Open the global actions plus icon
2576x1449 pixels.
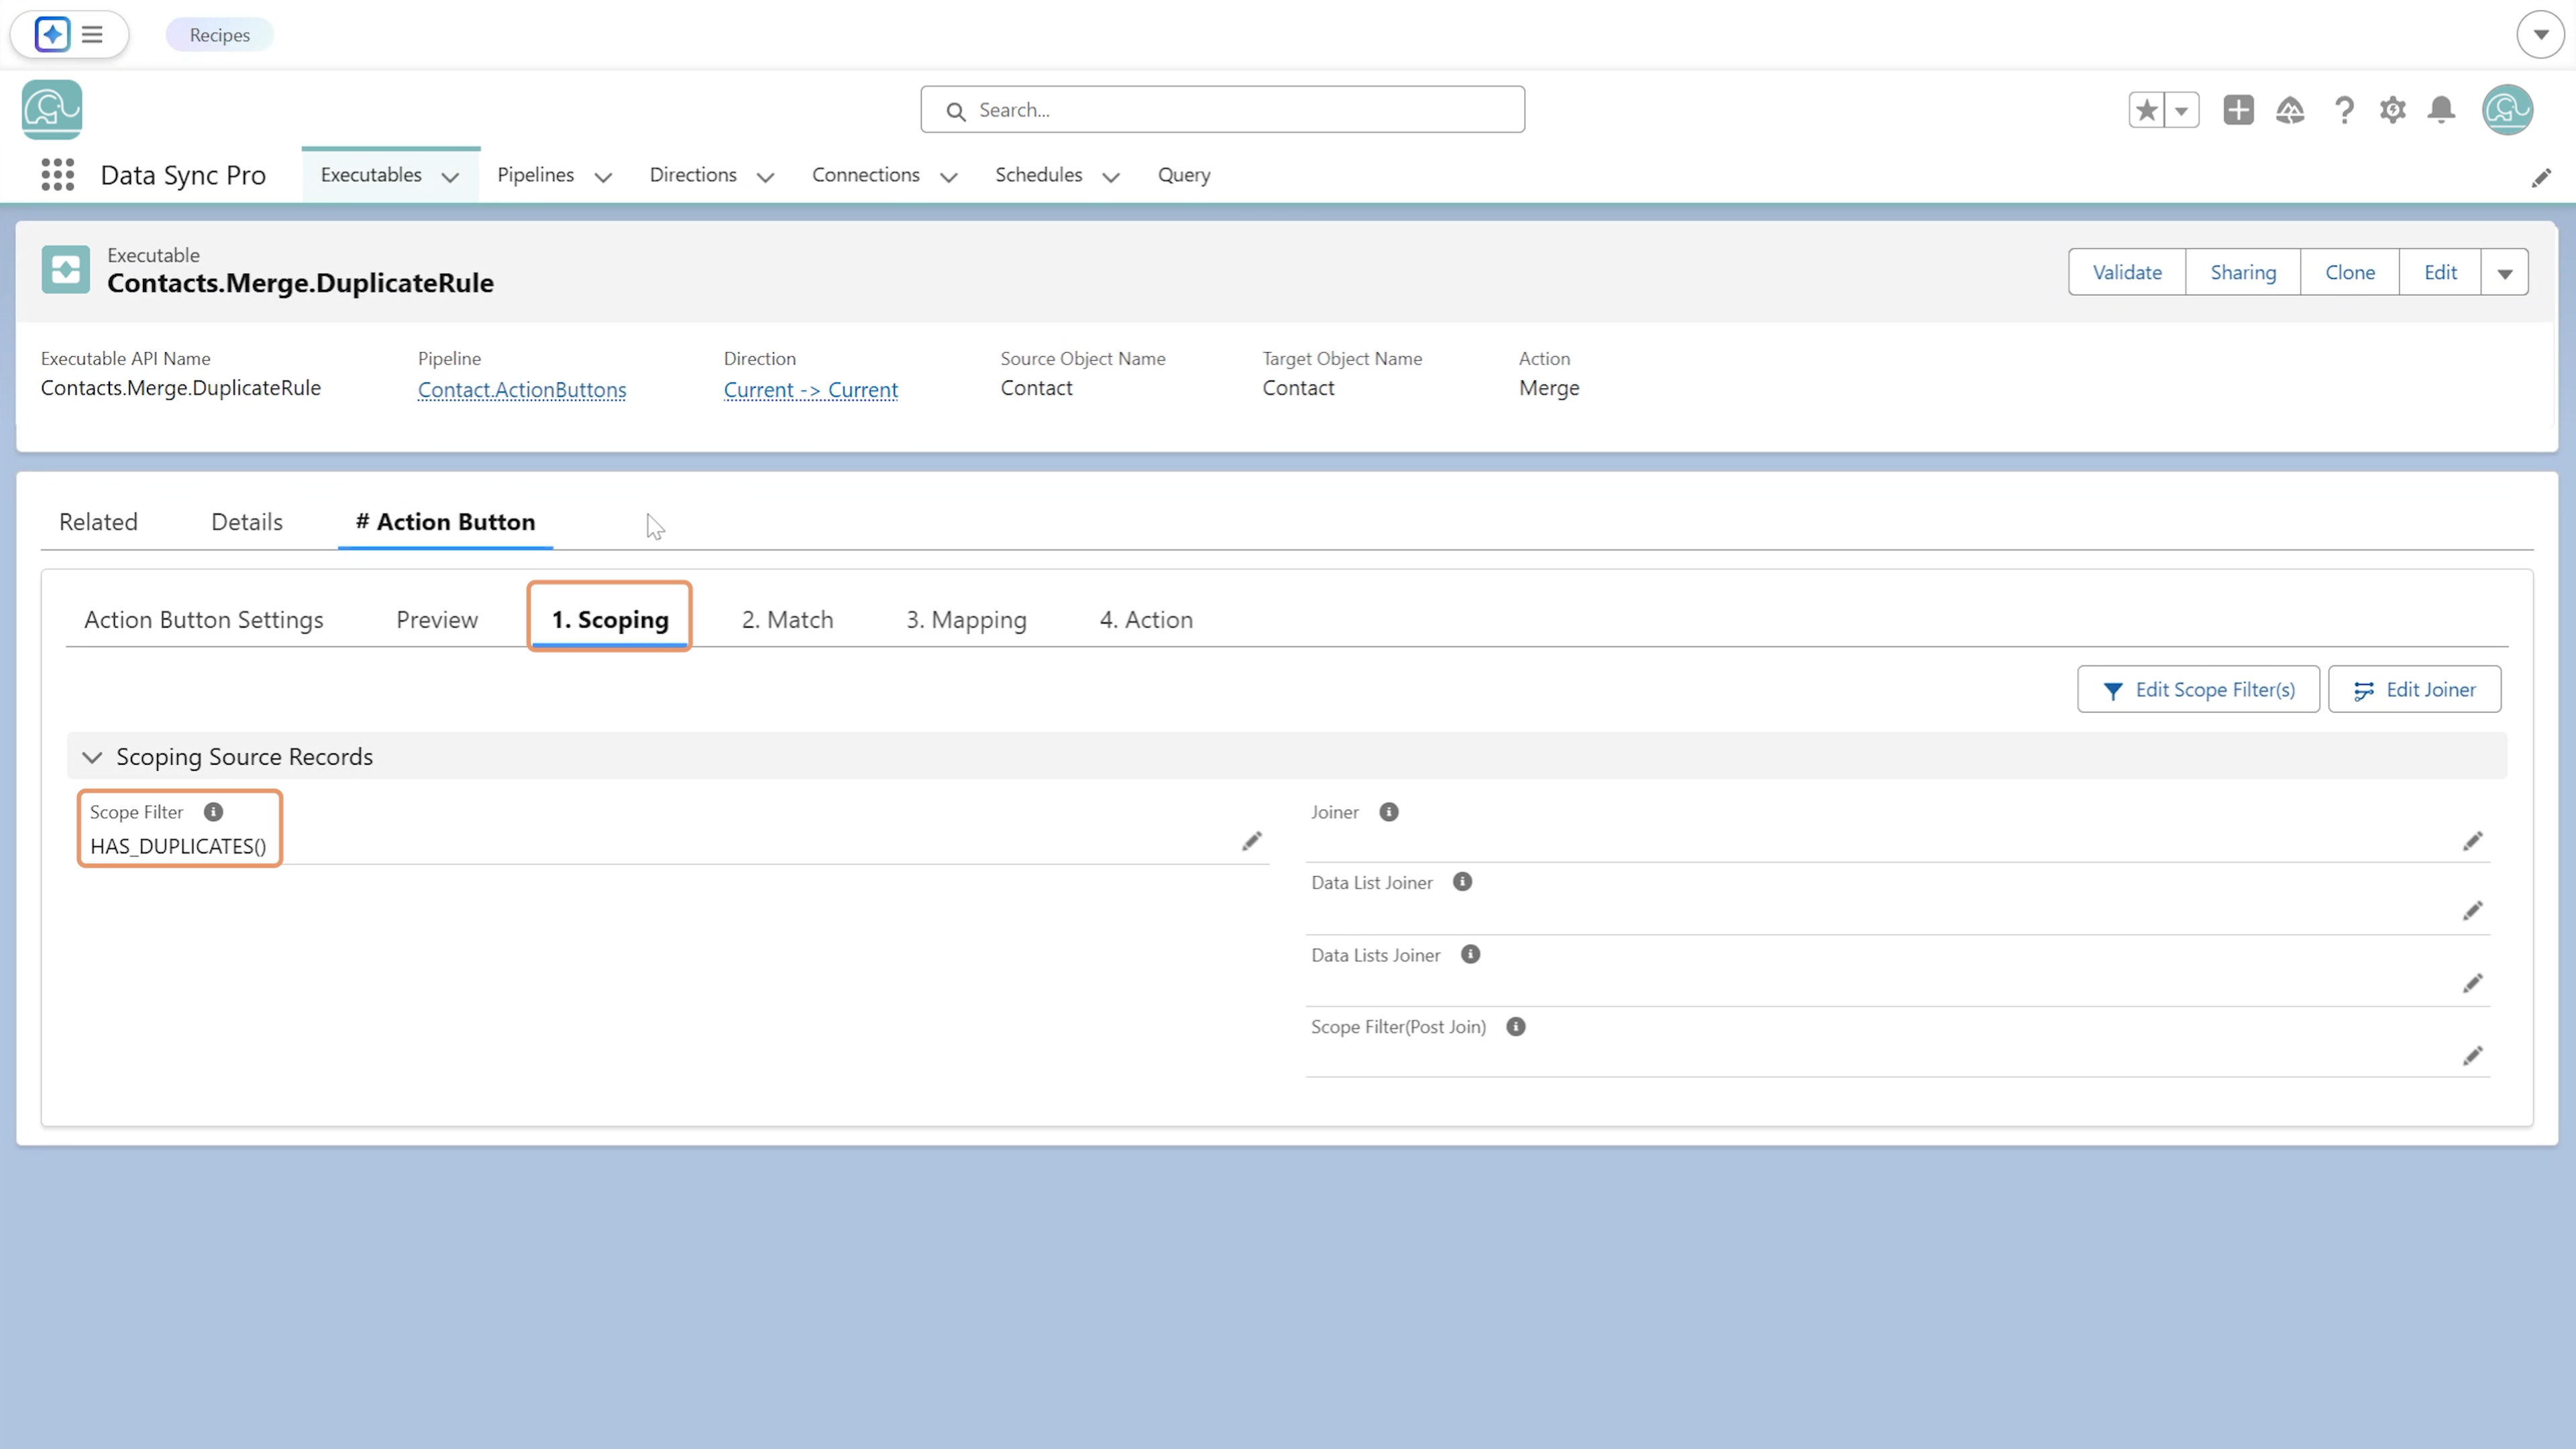click(2238, 110)
